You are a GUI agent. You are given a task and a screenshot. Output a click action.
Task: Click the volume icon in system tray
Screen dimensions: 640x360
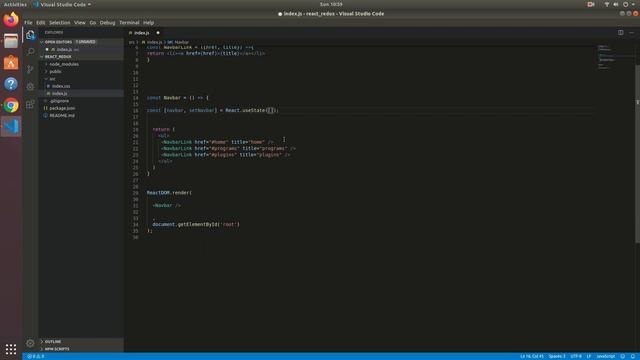pyautogui.click(x=616, y=4)
